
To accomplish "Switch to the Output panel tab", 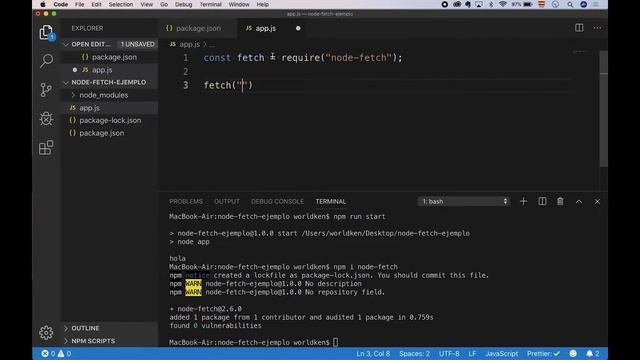I will 227,202.
